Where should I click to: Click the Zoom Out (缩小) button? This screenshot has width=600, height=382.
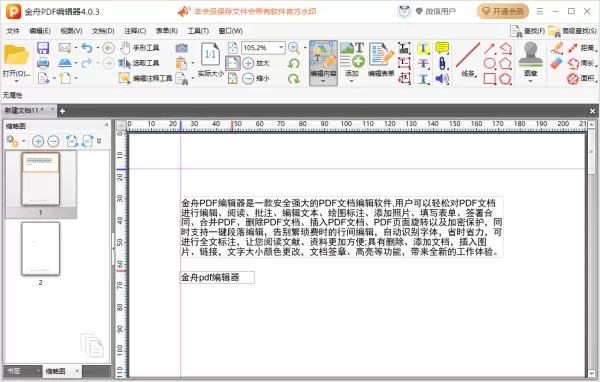[256, 78]
